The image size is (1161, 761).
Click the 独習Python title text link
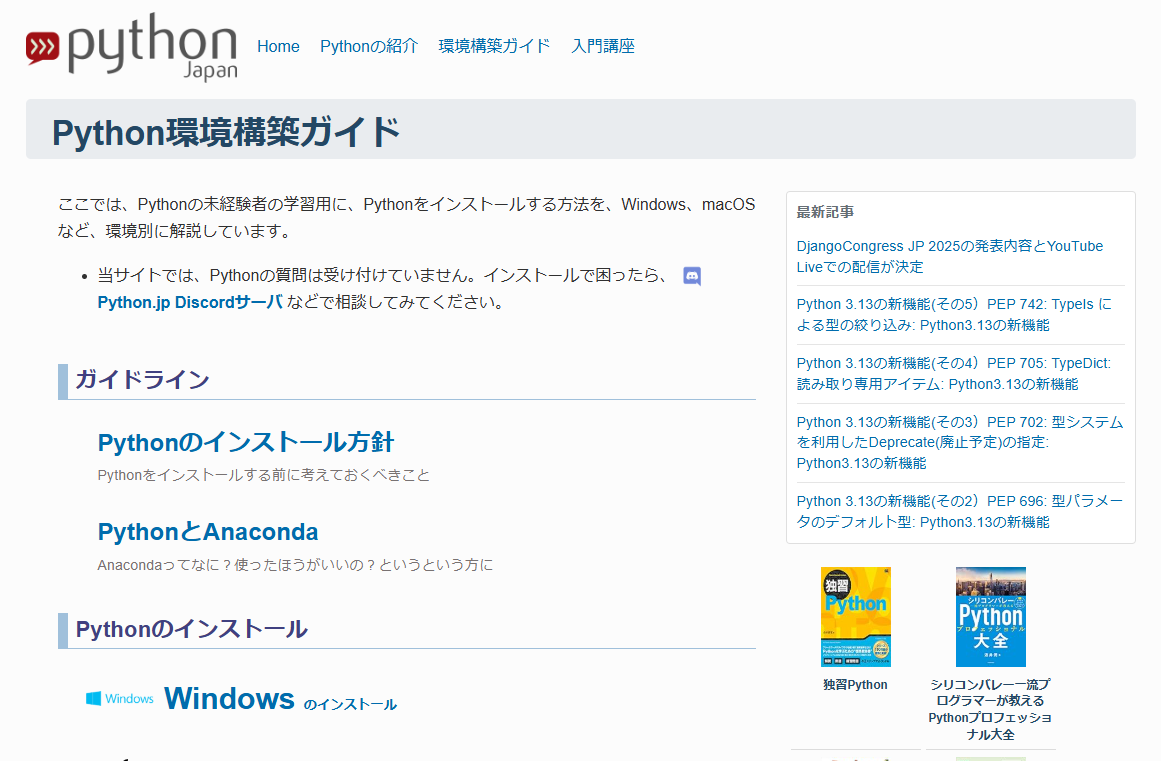(855, 685)
